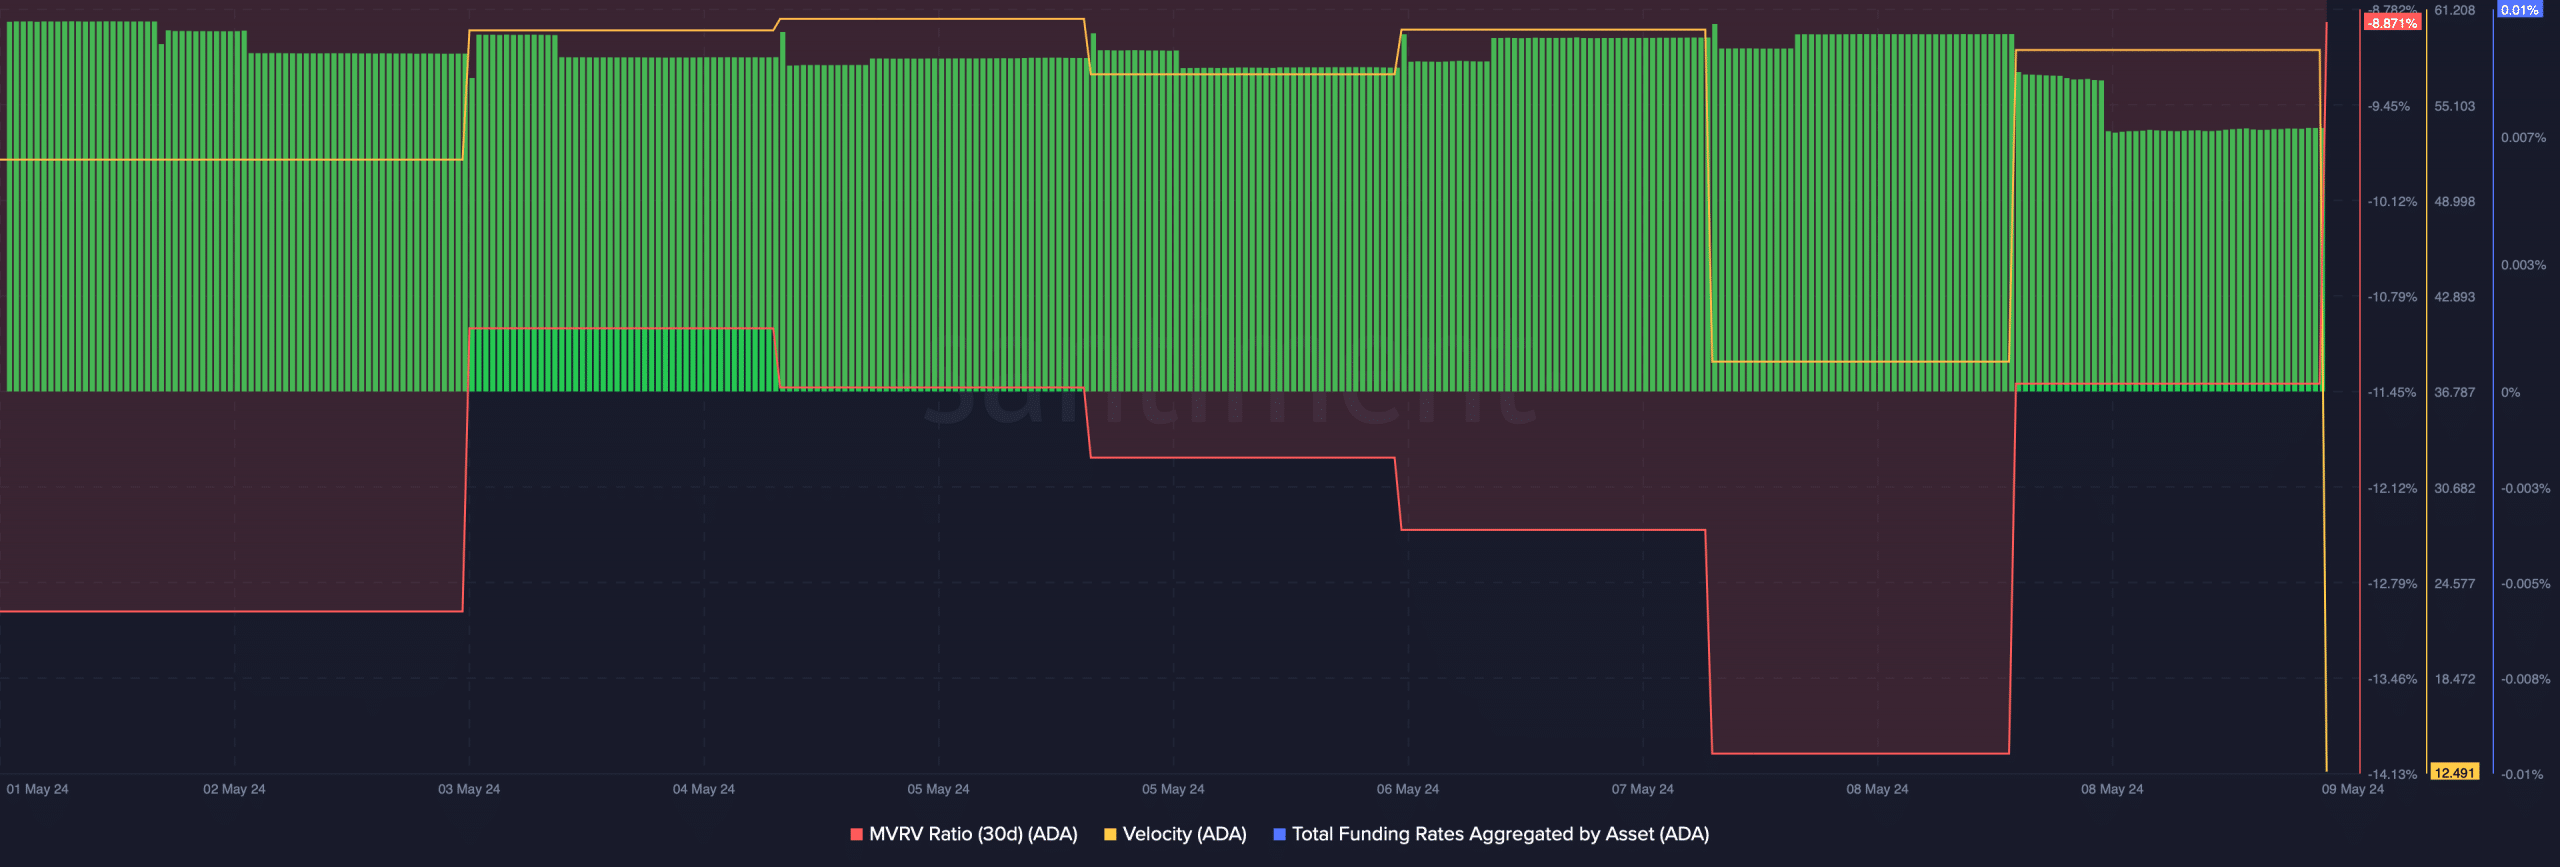2560x867 pixels.
Task: Click the -12.79% MVRV axis value
Action: pyautogui.click(x=2392, y=584)
